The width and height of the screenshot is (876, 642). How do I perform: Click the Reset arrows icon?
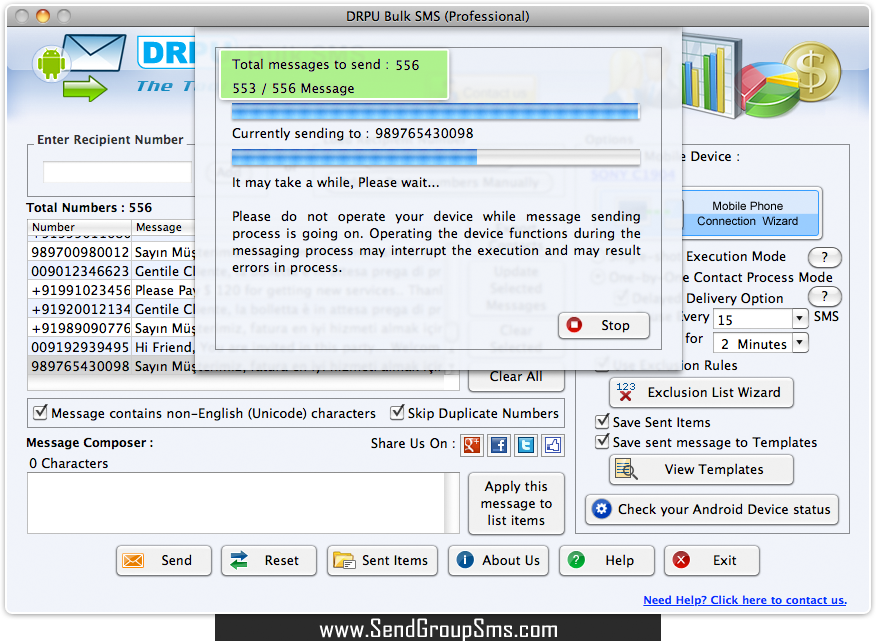tap(239, 560)
